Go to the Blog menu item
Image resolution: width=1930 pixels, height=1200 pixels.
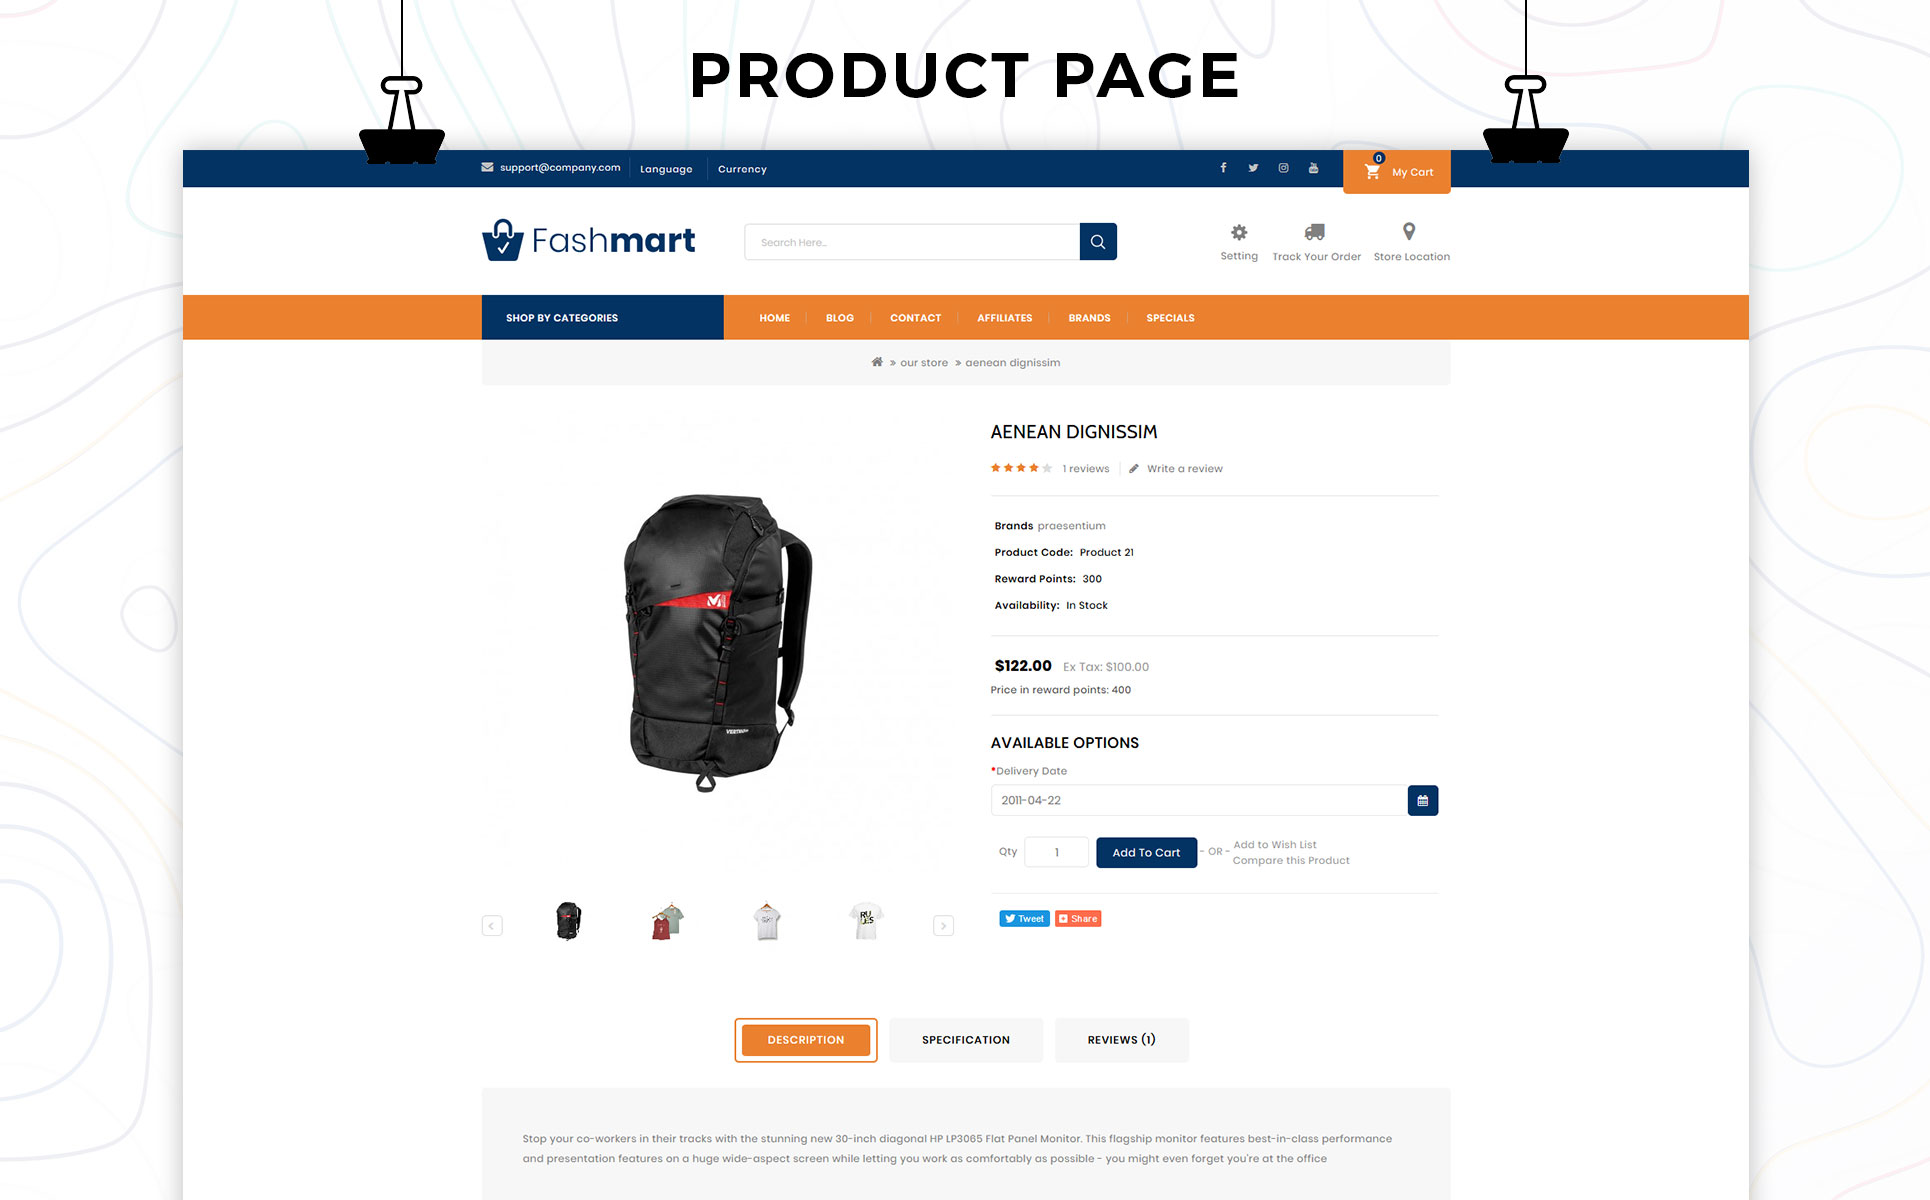[x=840, y=318]
